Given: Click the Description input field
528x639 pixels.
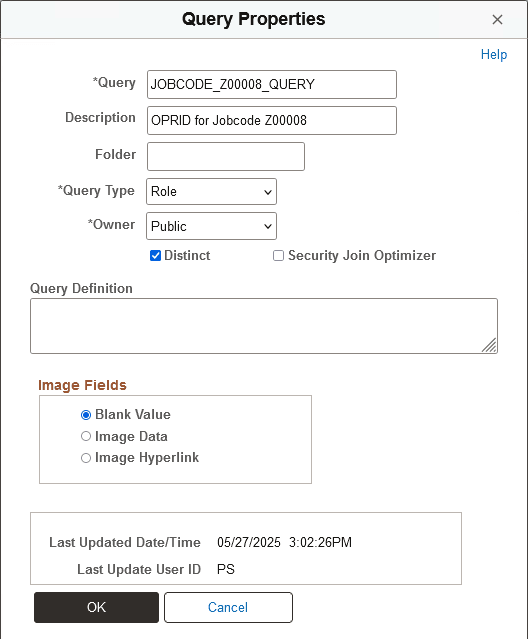Looking at the screenshot, I should (272, 120).
